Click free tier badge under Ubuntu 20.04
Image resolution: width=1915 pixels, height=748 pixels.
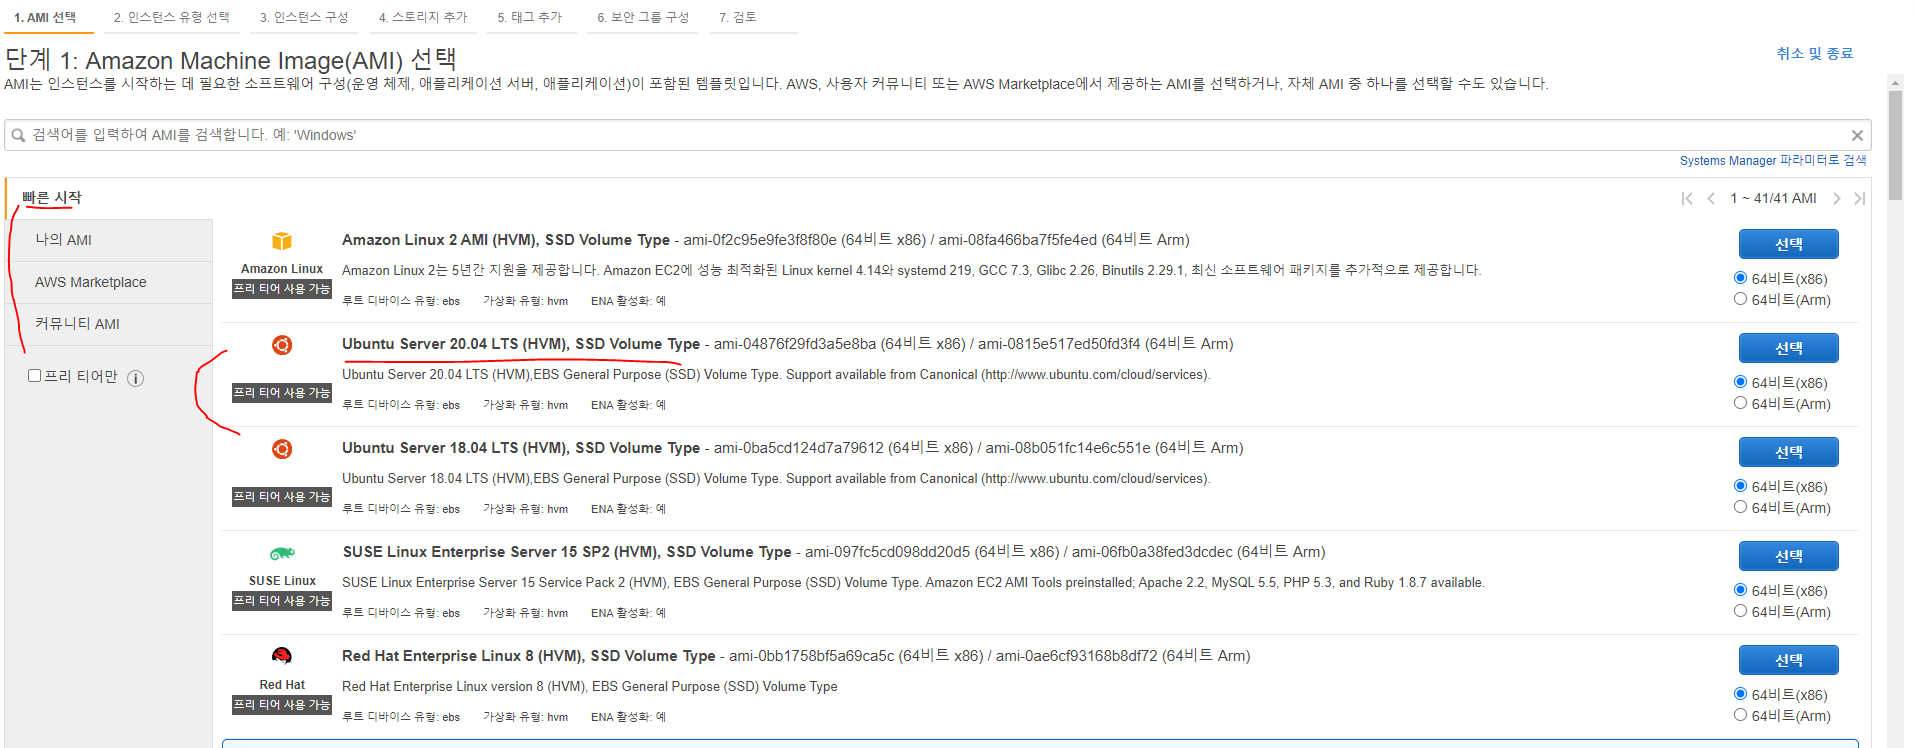pos(282,393)
